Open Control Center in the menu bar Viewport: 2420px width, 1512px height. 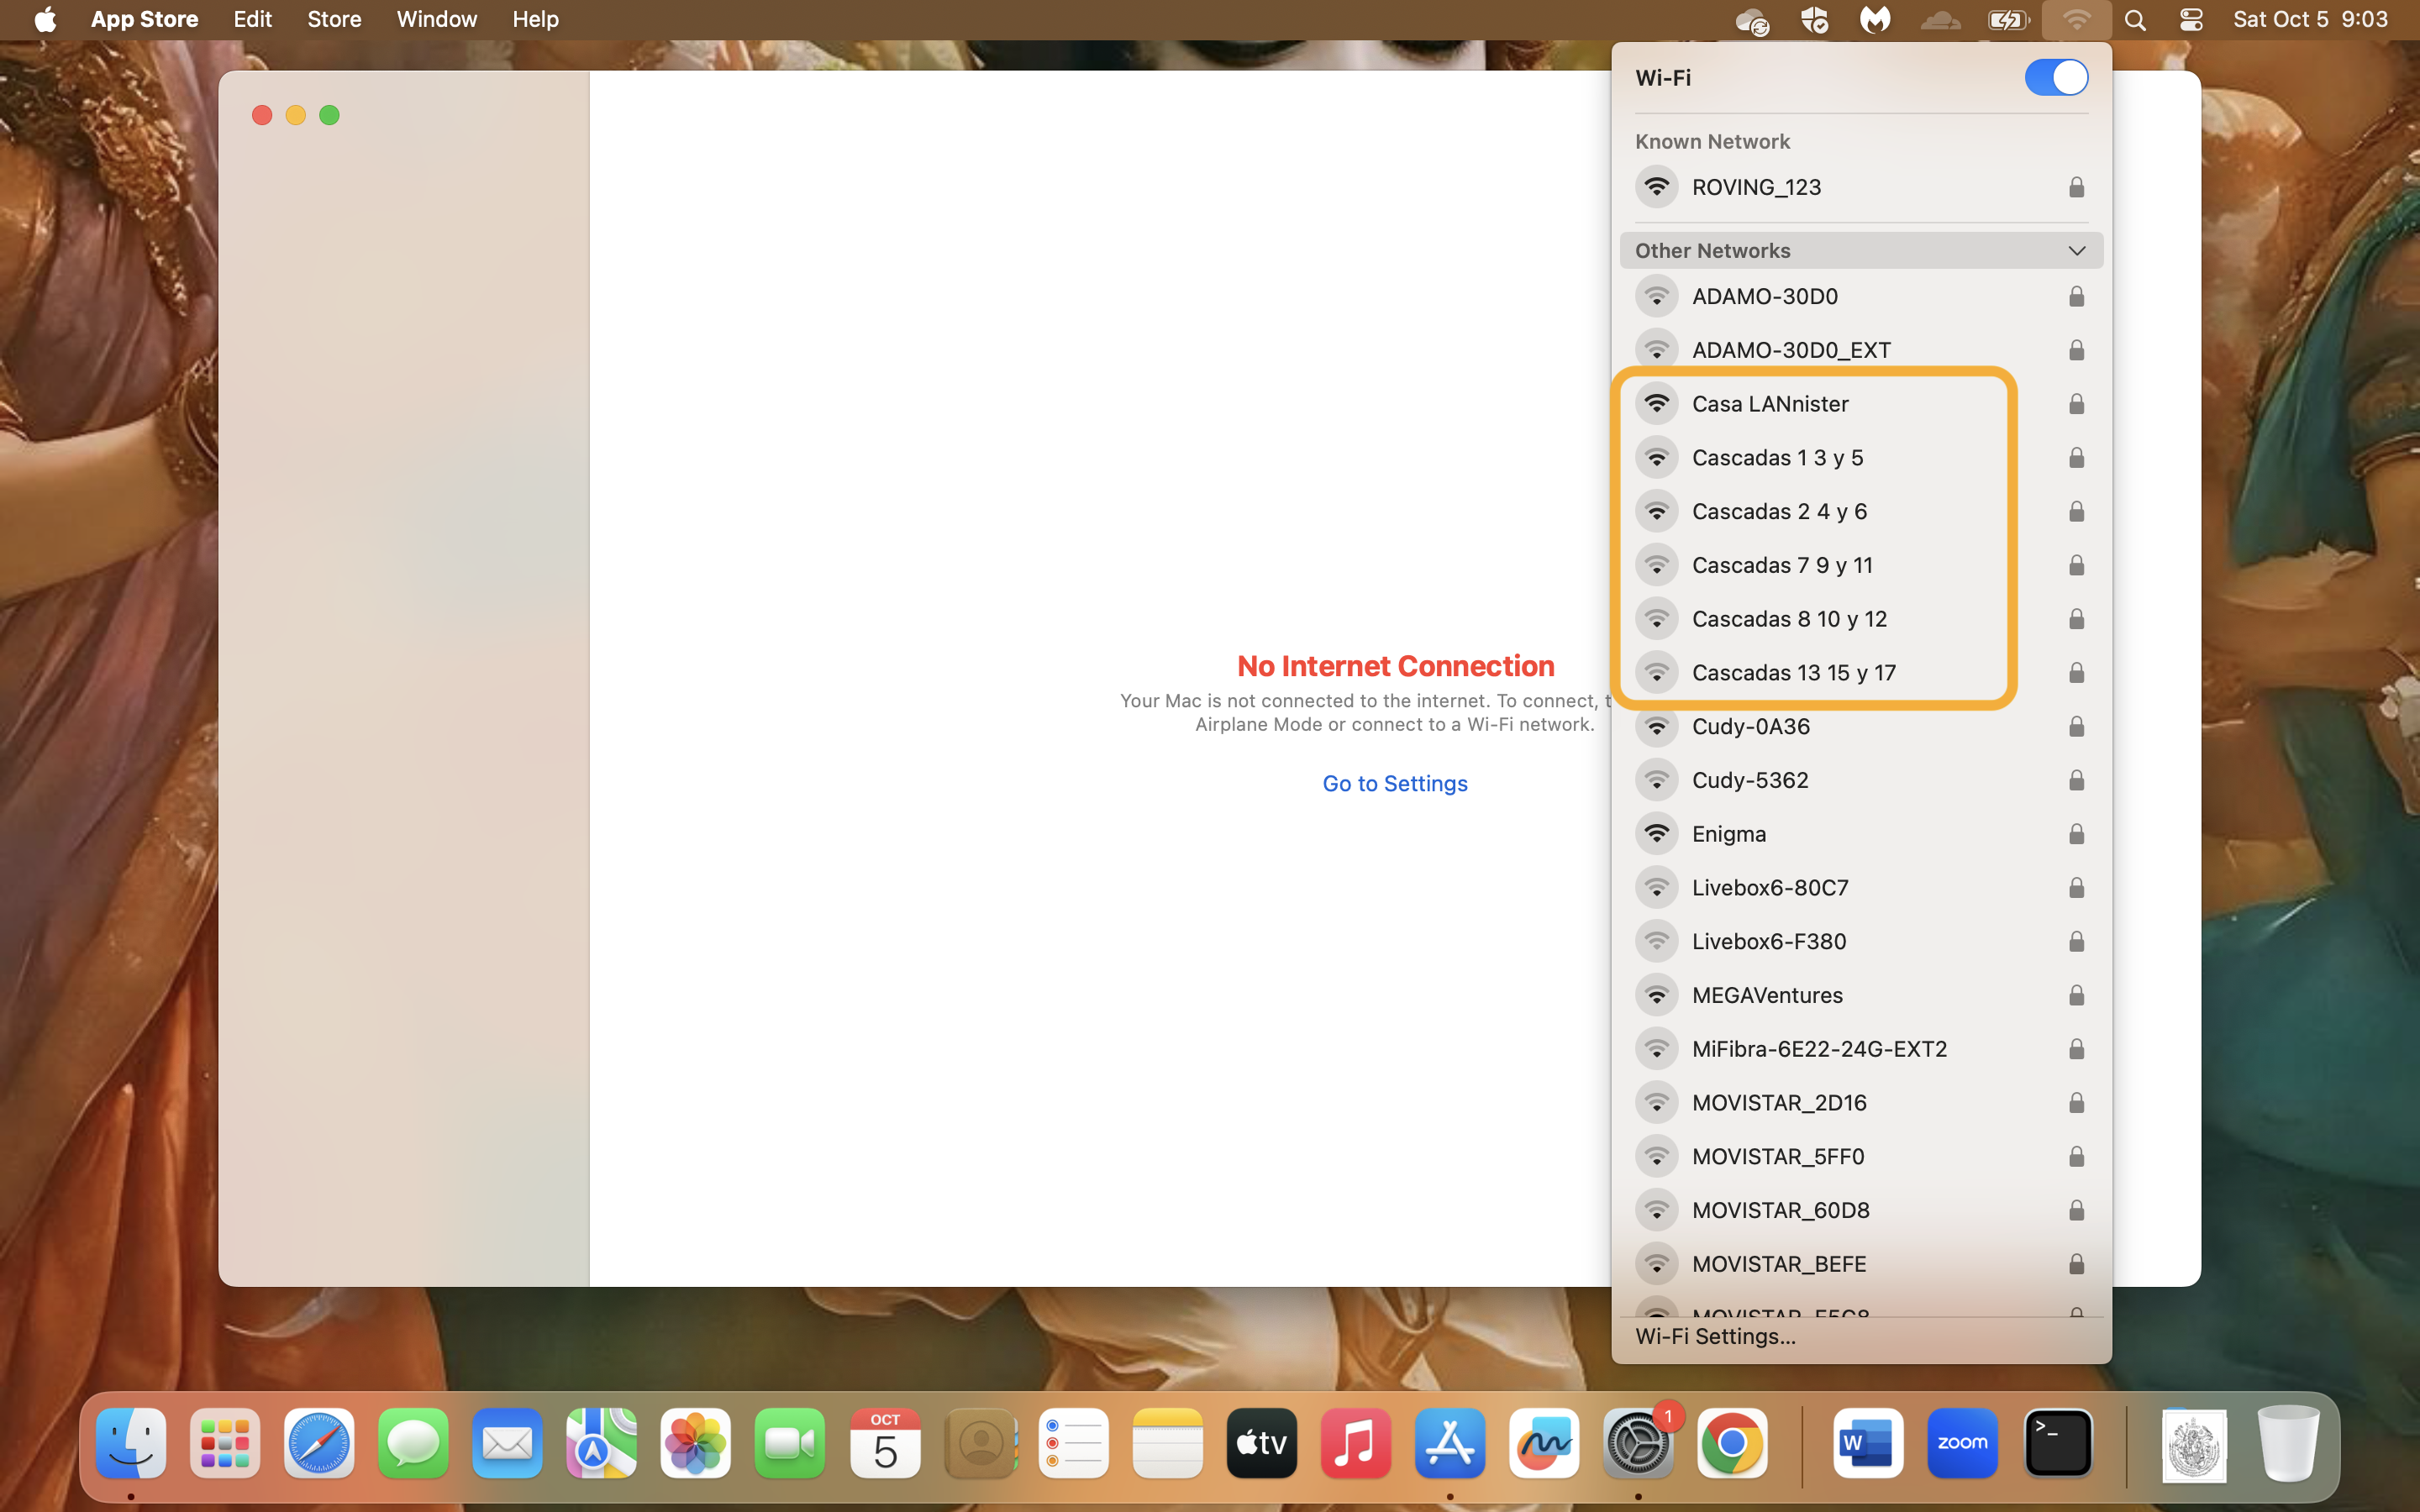click(2190, 20)
